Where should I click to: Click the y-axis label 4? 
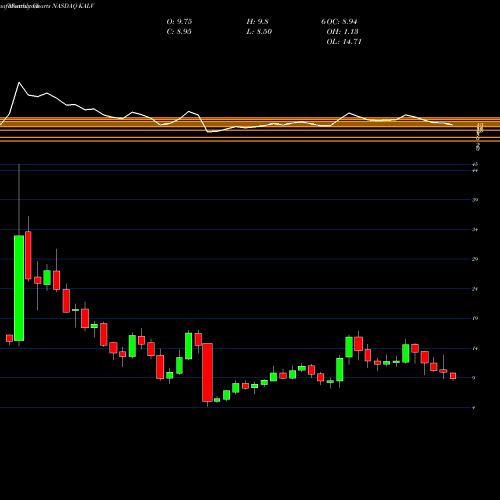[x=474, y=408]
